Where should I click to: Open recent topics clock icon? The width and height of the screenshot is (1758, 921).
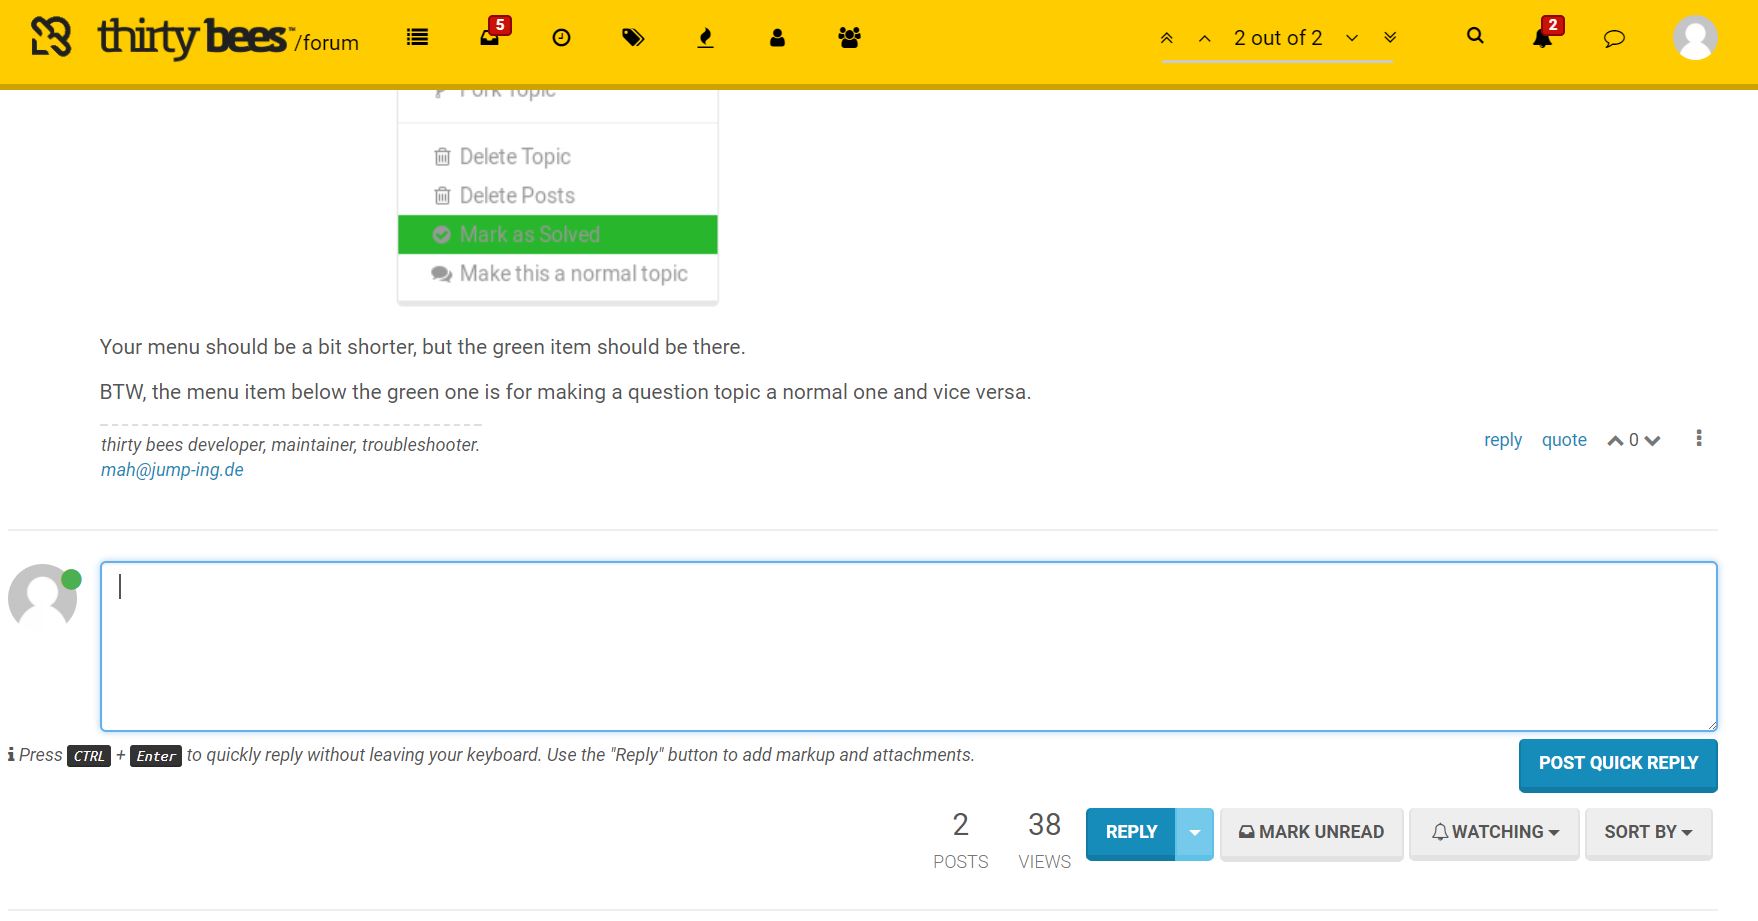pyautogui.click(x=562, y=38)
